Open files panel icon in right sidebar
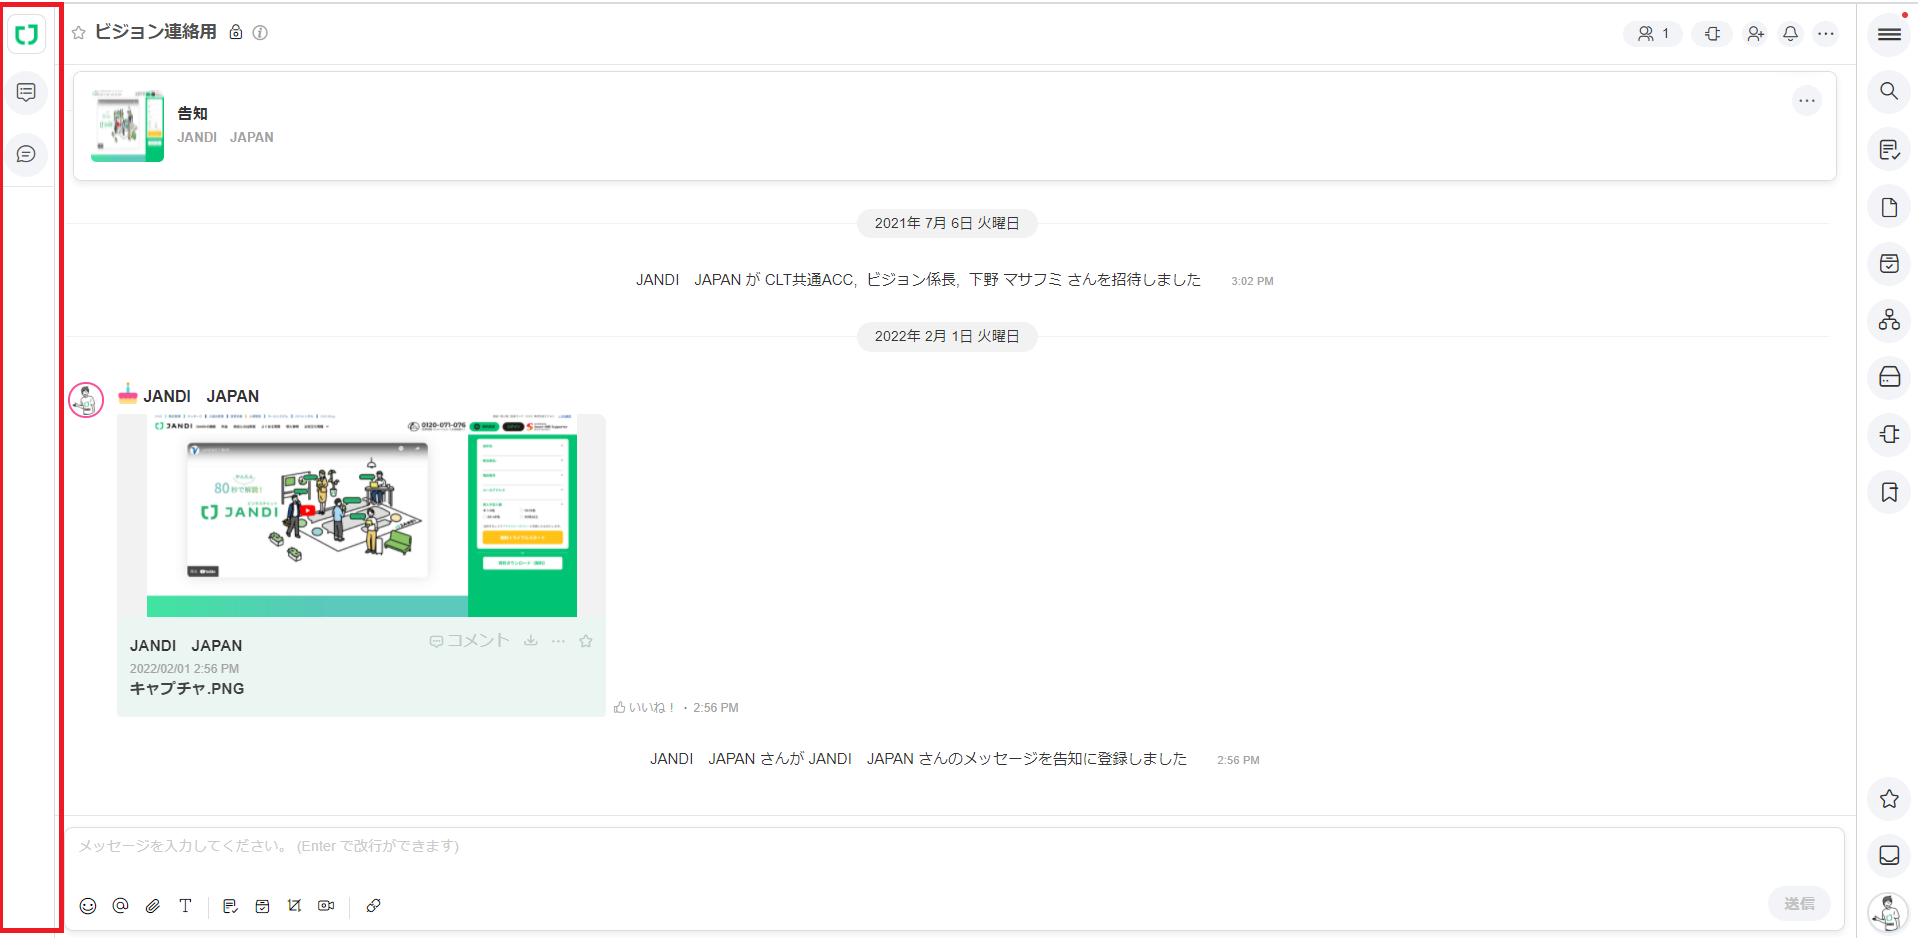The height and width of the screenshot is (938, 1918). [1889, 207]
